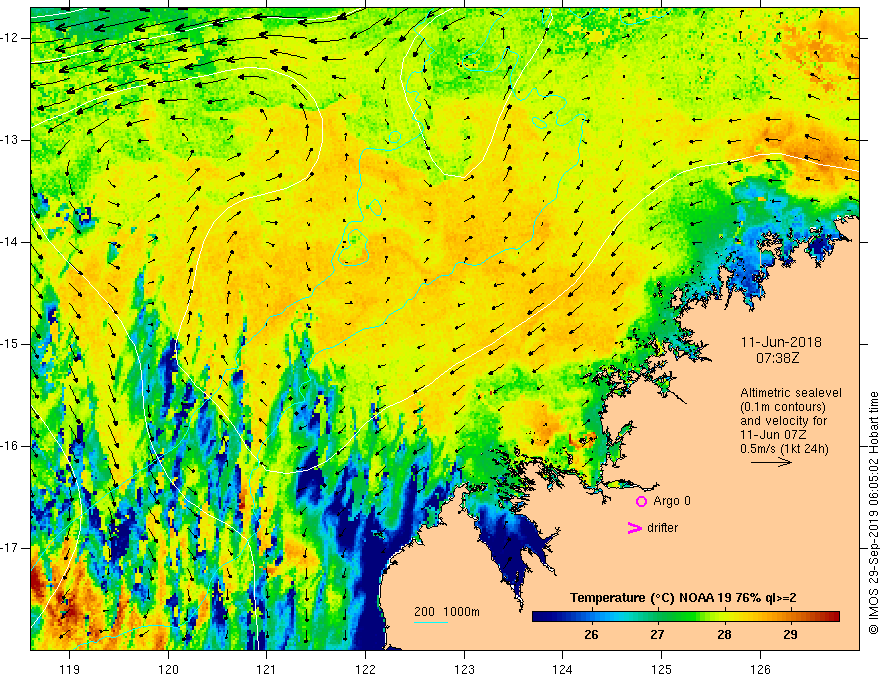
Task: Click latitude axis label -13
Action: tap(11, 140)
